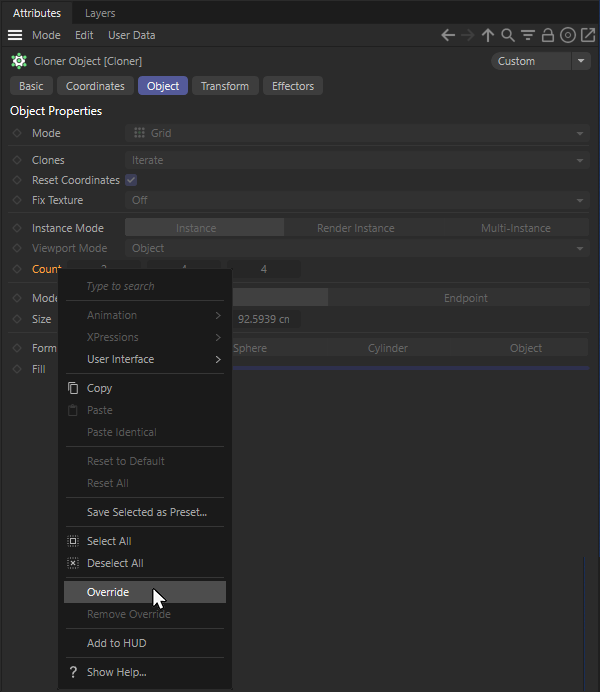This screenshot has height=692, width=600.
Task: Click the circular target mode icon
Action: [568, 35]
